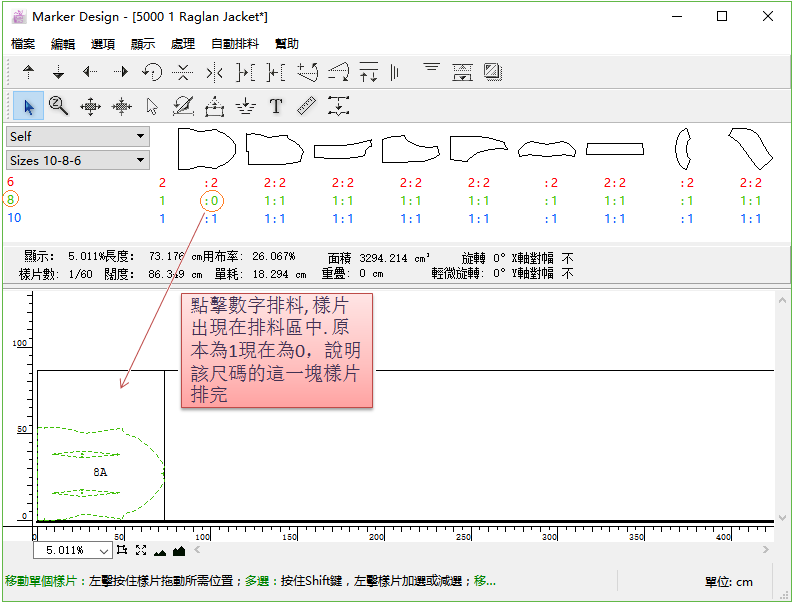Open the 自動排料 menu
This screenshot has height=609, width=795.
235,44
